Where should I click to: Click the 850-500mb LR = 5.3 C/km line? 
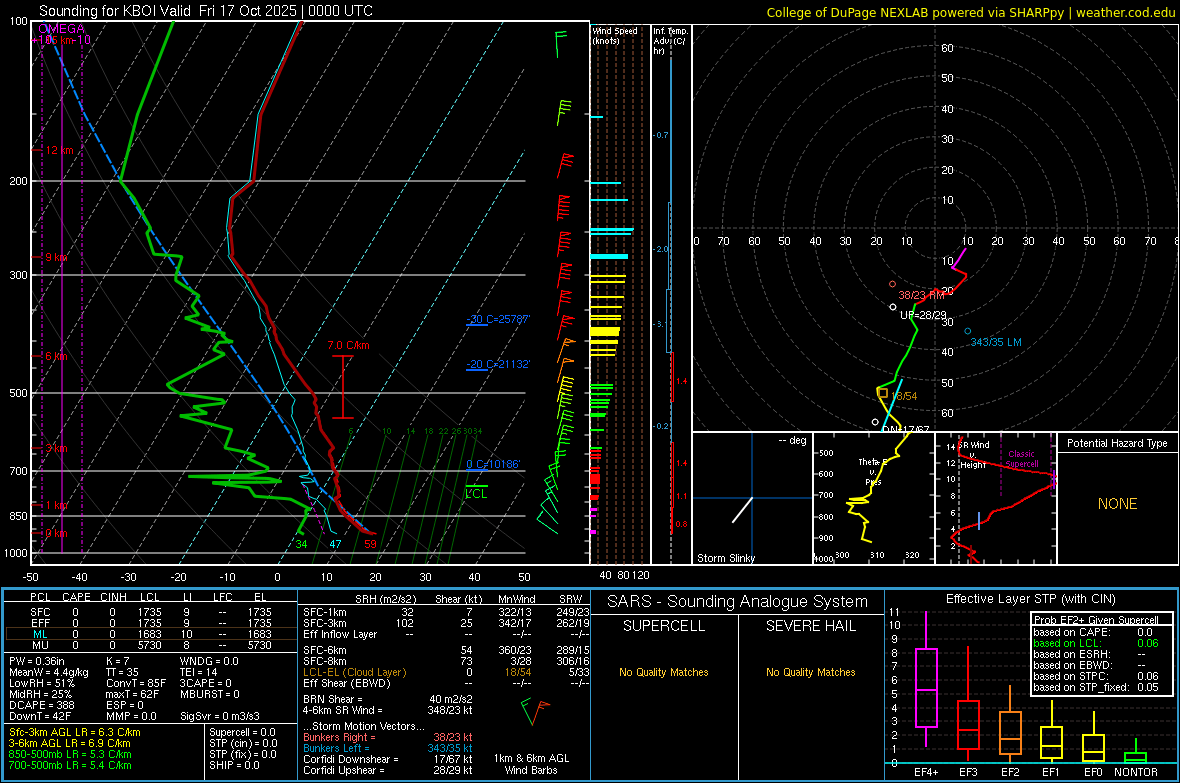[69, 754]
